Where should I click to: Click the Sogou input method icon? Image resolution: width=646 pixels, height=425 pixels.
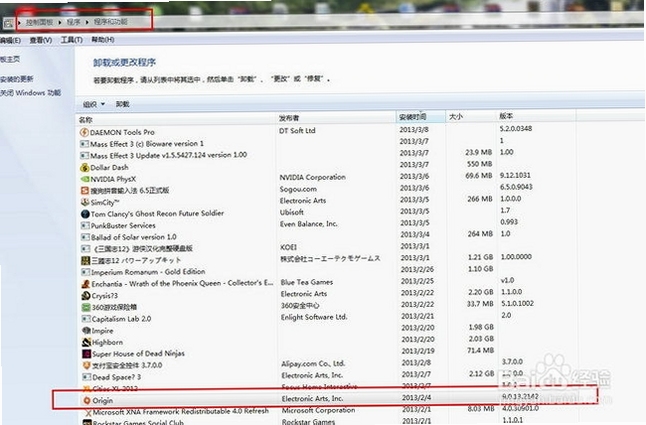pyautogui.click(x=85, y=190)
